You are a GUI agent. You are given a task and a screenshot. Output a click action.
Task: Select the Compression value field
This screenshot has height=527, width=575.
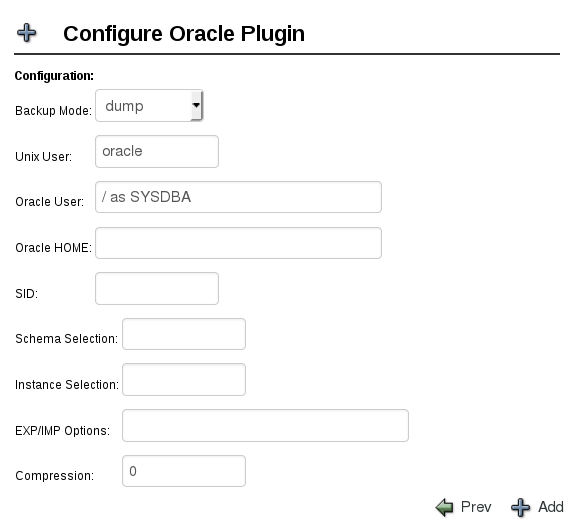coord(184,471)
